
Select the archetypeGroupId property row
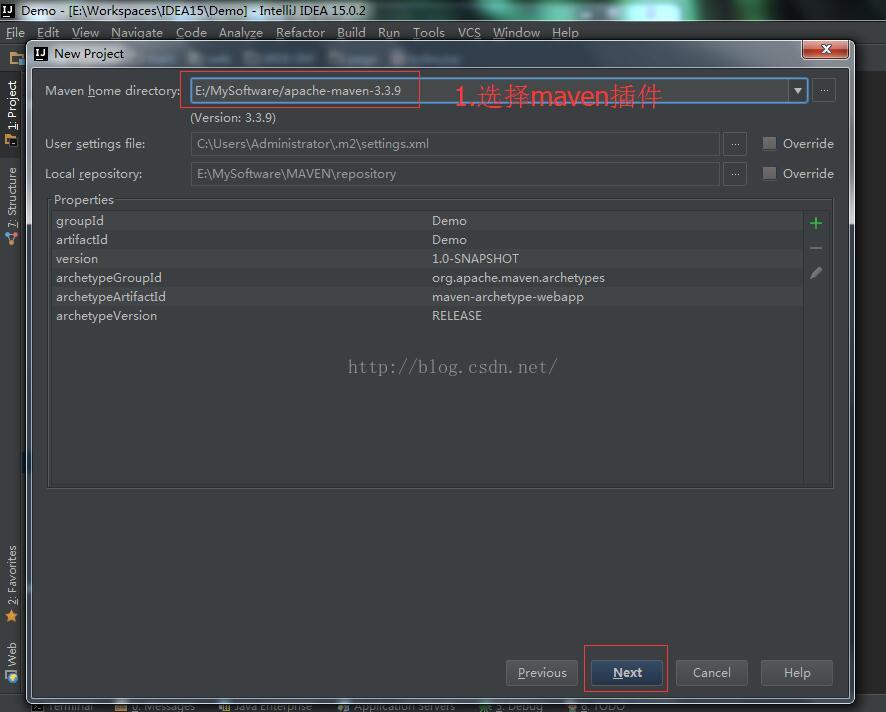[x=427, y=278]
